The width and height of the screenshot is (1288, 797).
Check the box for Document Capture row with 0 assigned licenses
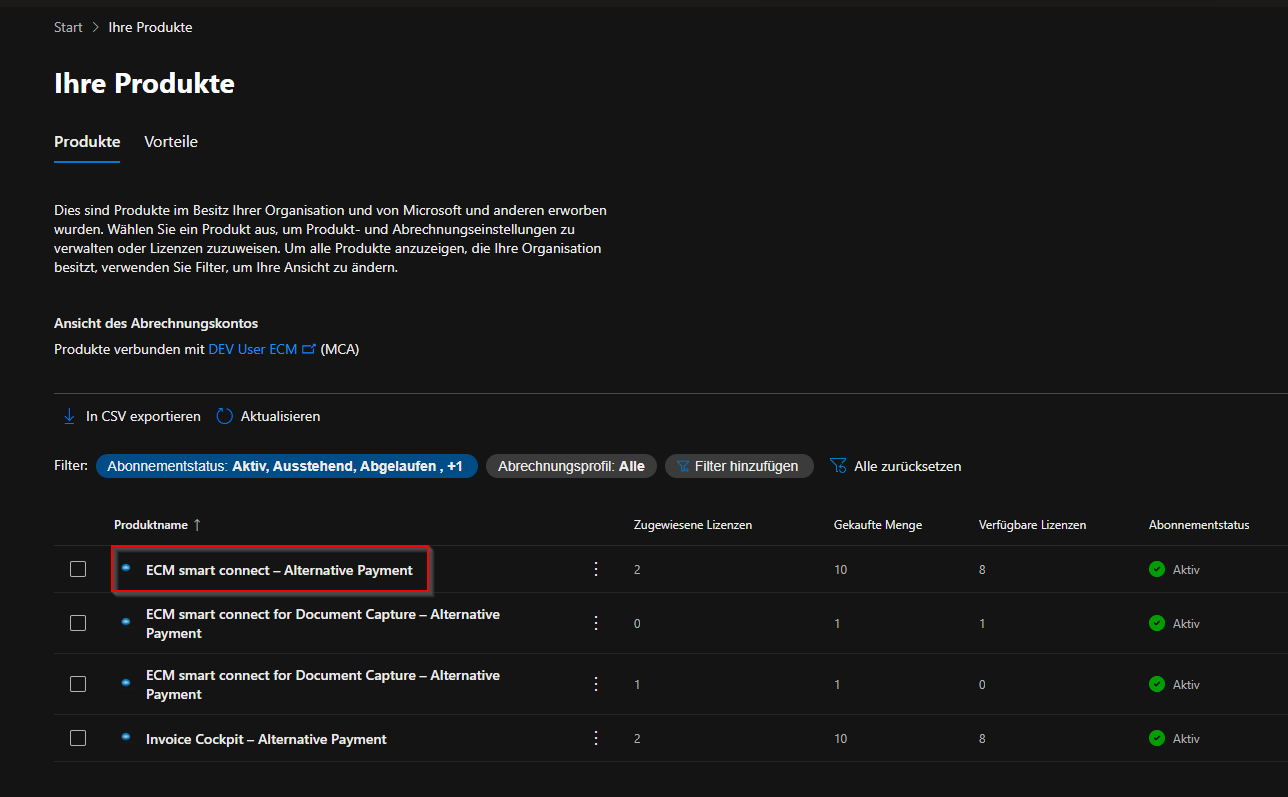pos(78,623)
